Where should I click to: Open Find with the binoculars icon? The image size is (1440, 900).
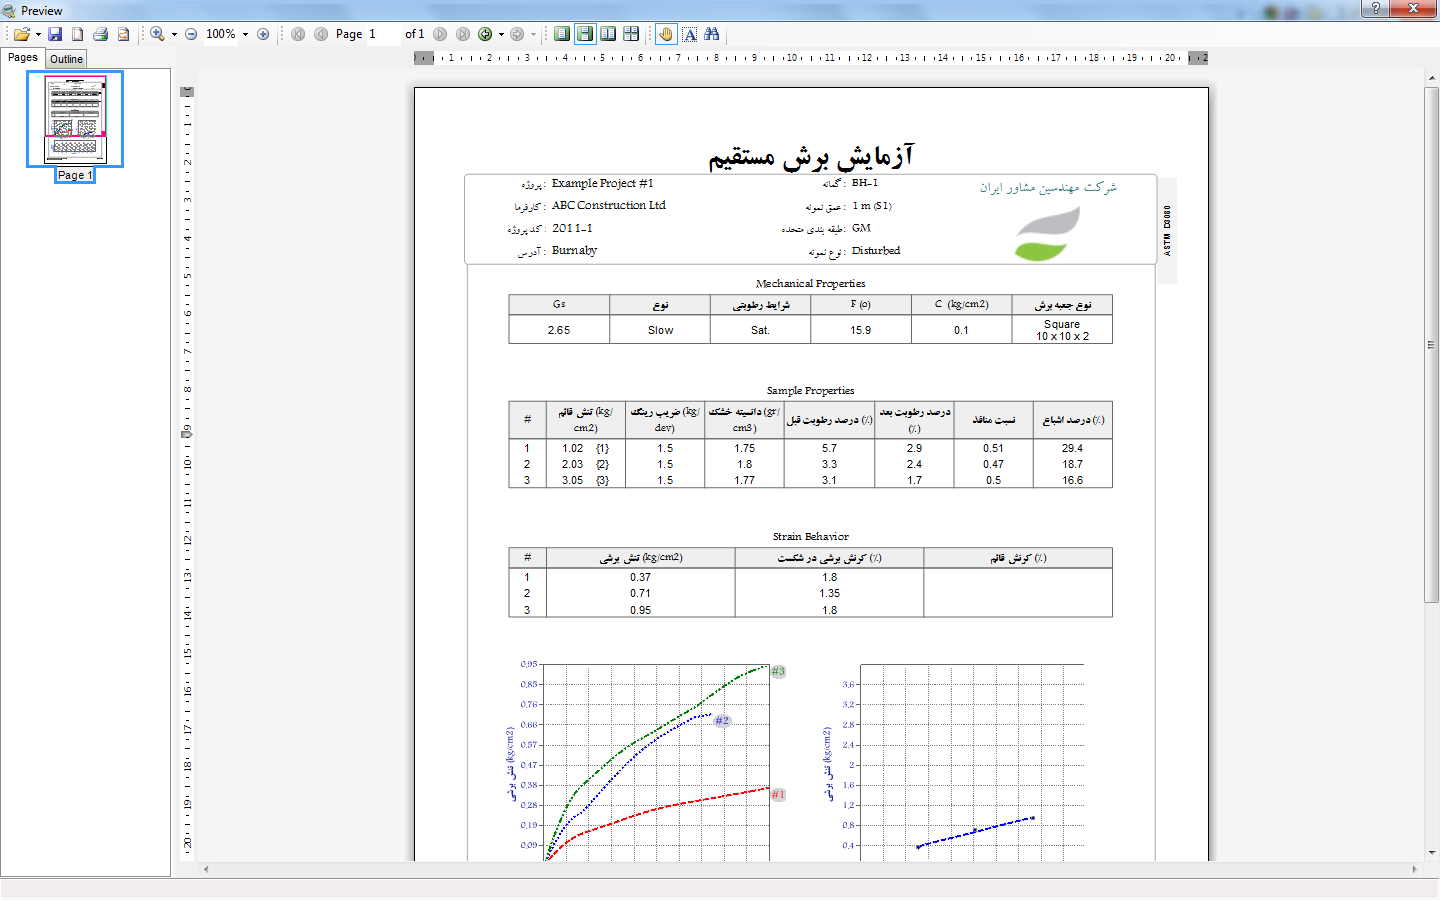(712, 34)
